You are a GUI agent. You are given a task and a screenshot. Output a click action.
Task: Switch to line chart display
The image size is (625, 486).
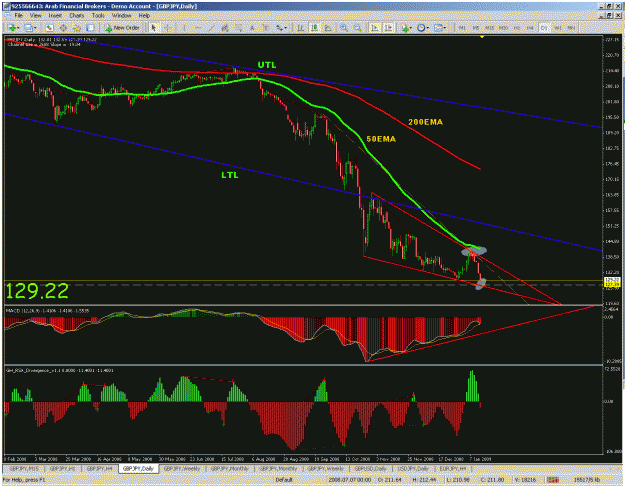pyautogui.click(x=328, y=28)
